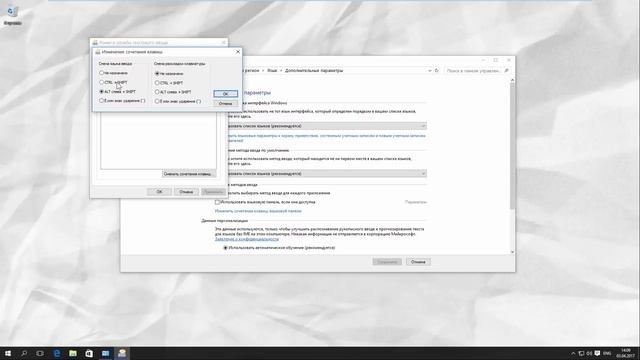This screenshot has height=360, width=640.
Task: Click the Control Panel search field
Action: 473,71
